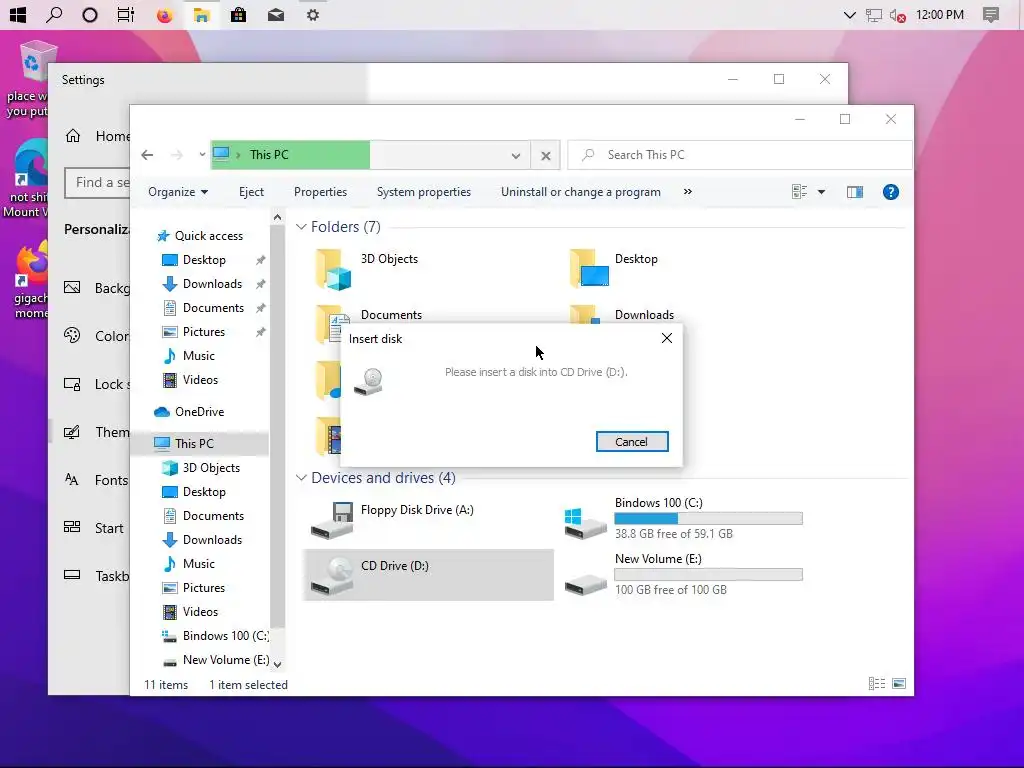Collapse the Devices and drives (4) group
This screenshot has height=768, width=1024.
tap(301, 478)
